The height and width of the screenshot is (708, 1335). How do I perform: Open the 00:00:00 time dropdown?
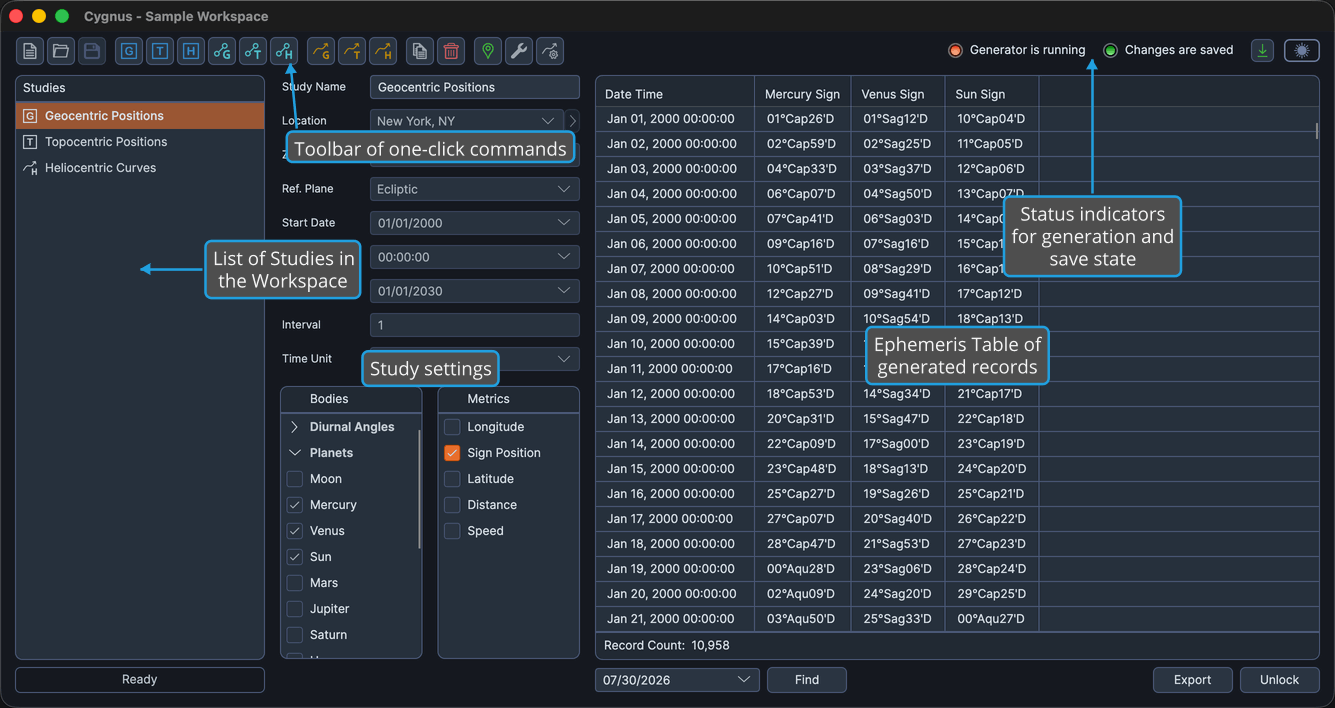click(475, 257)
